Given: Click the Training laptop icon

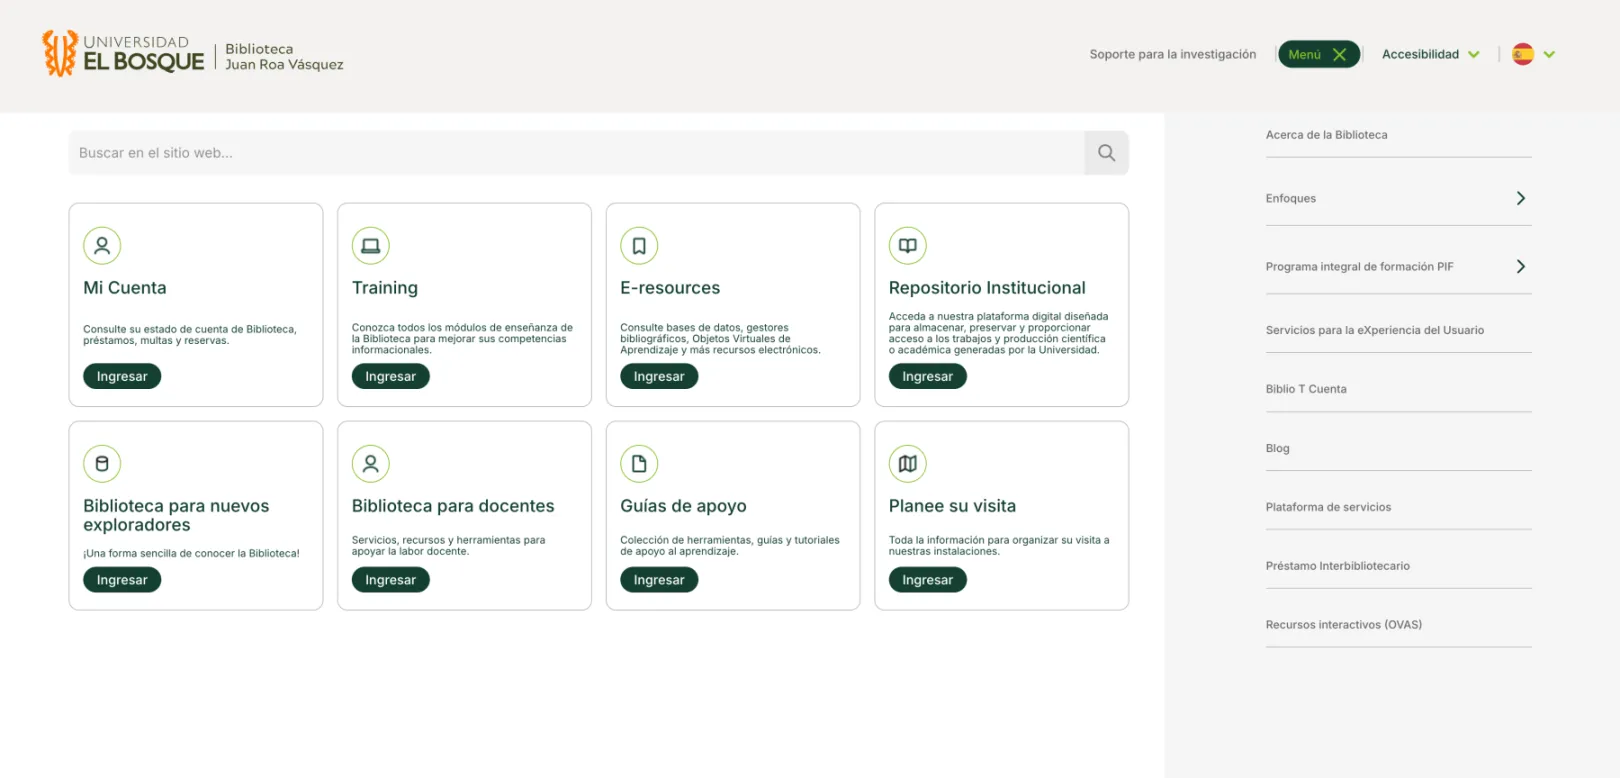Looking at the screenshot, I should 371,246.
